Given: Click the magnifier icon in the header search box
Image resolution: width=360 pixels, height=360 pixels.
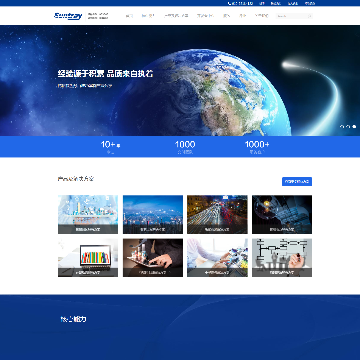Looking at the screenshot, I should pyautogui.click(x=309, y=16).
